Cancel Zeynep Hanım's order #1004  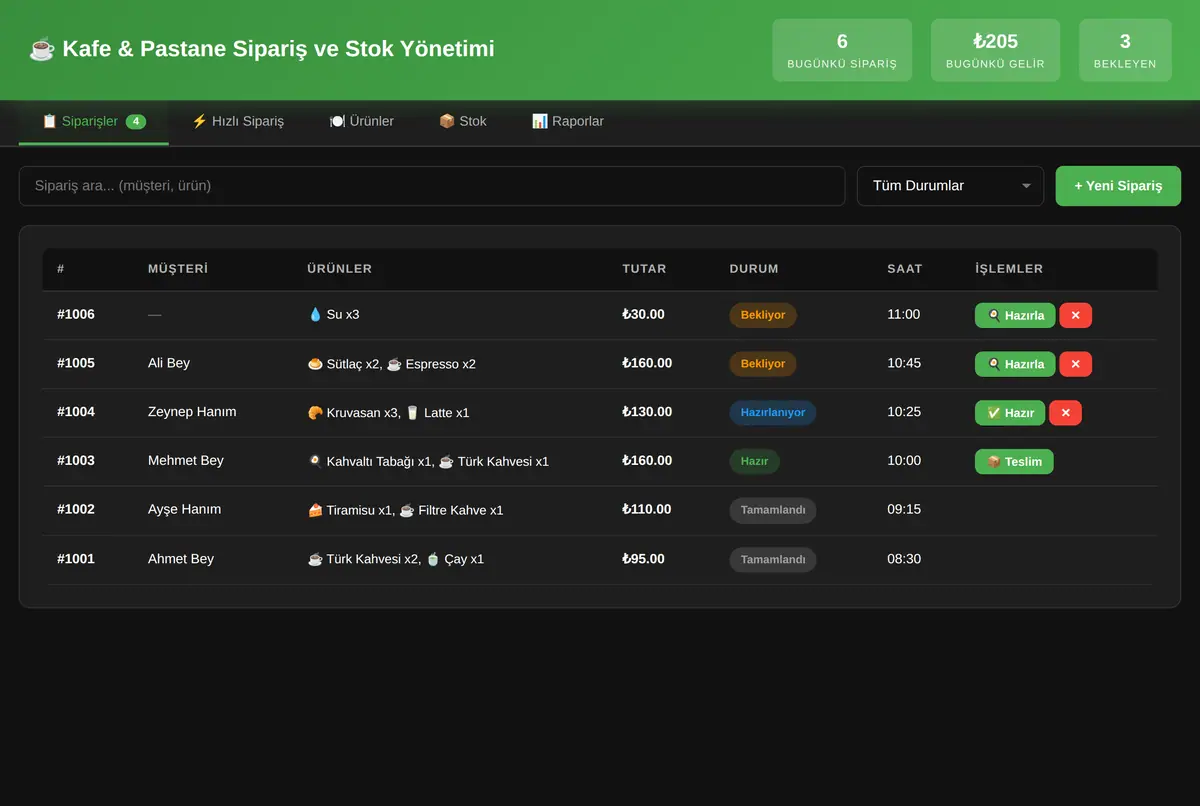pyautogui.click(x=1065, y=413)
